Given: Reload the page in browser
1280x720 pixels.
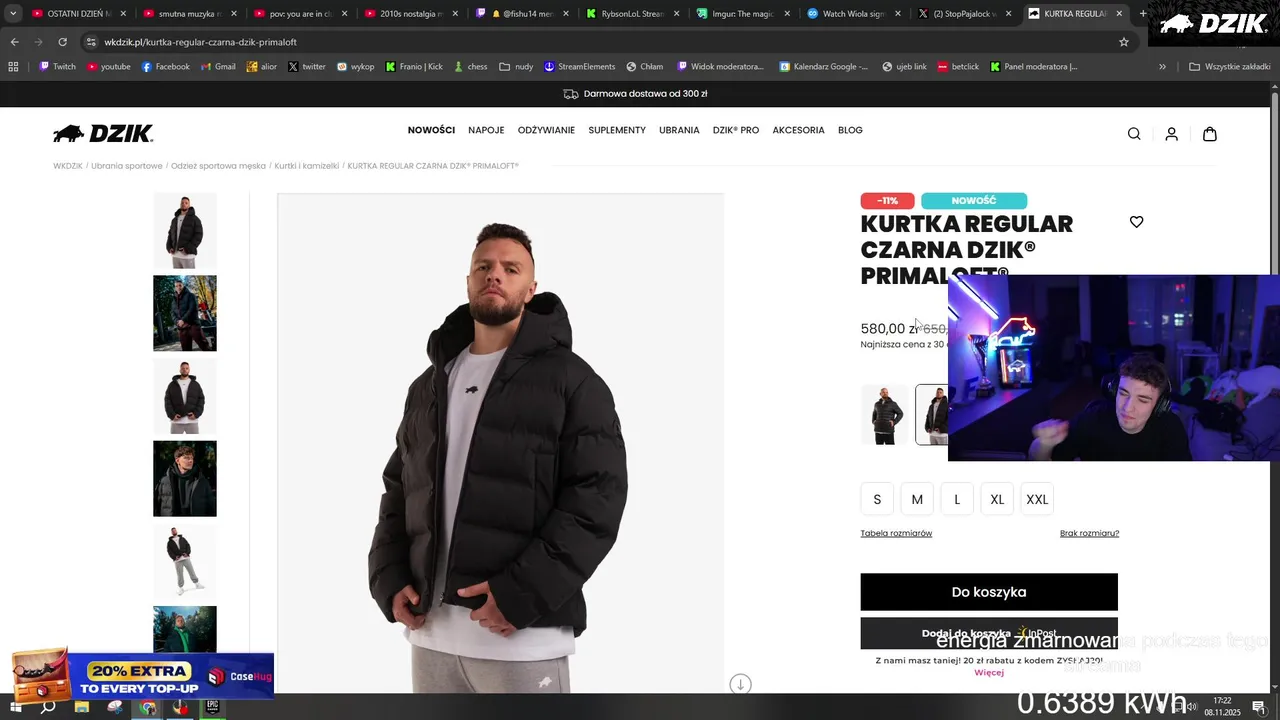Looking at the screenshot, I should coord(62,42).
